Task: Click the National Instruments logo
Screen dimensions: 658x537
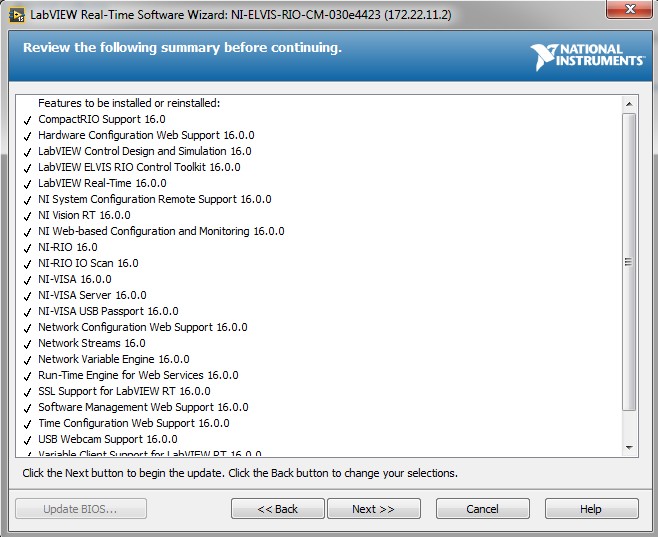Action: (x=588, y=55)
